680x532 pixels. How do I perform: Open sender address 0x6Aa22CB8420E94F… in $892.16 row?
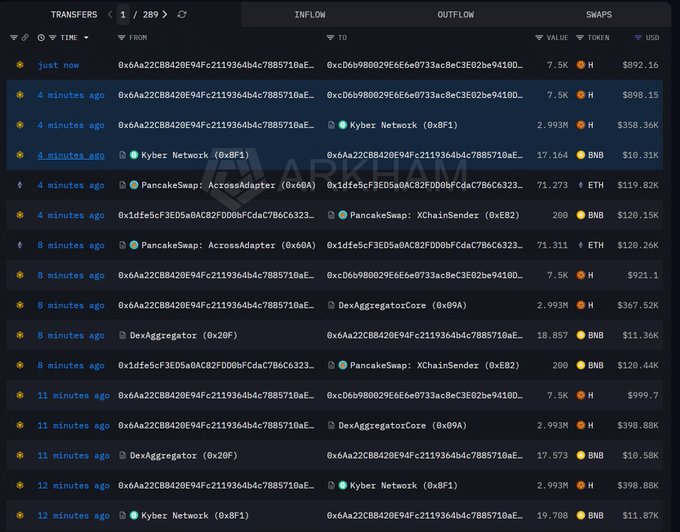pos(216,65)
